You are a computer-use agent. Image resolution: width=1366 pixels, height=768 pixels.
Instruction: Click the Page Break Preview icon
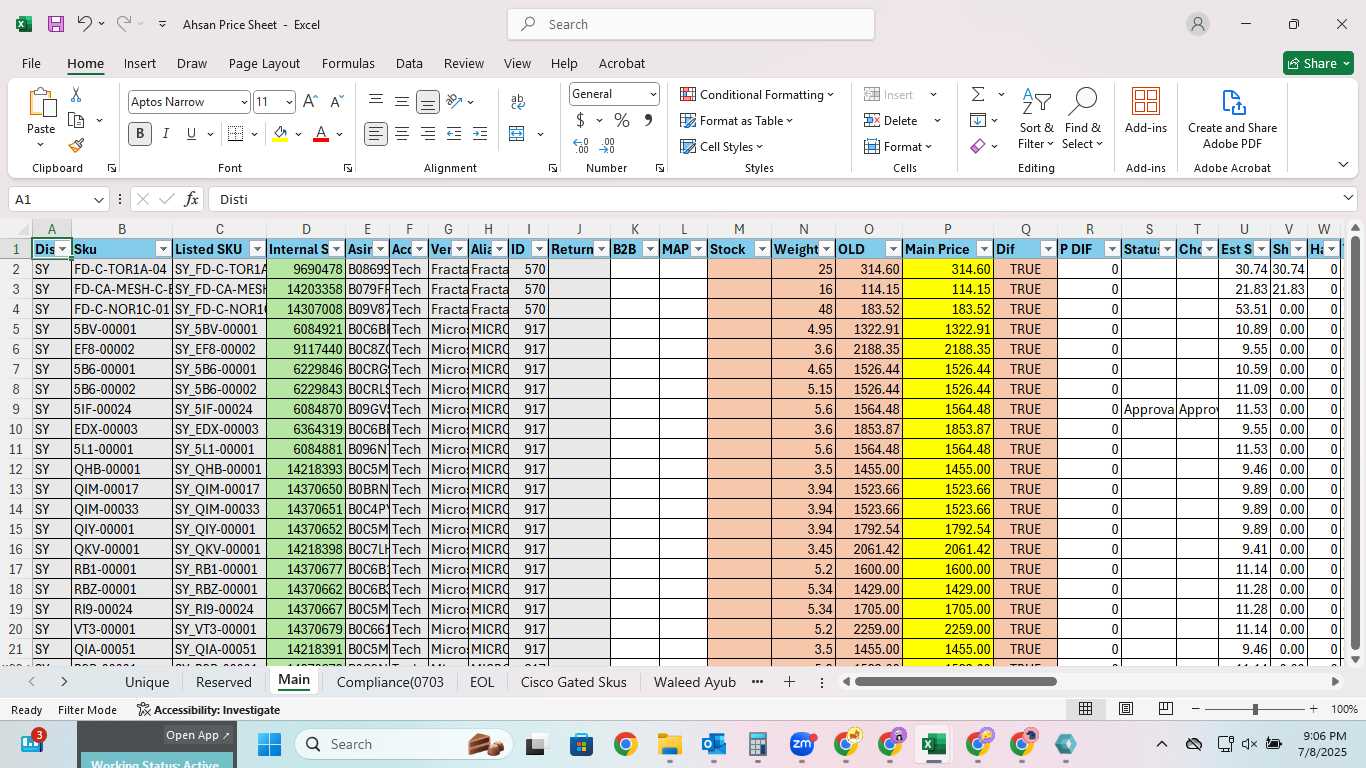(x=1165, y=709)
